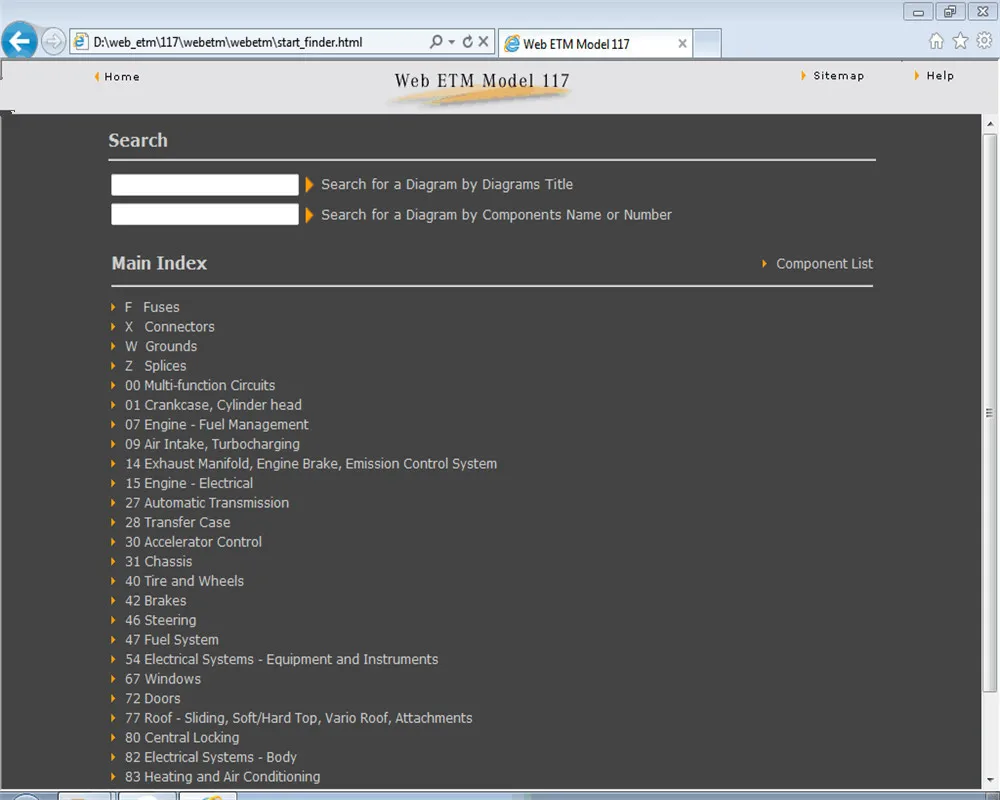This screenshot has width=1000, height=800.
Task: Open W Grounds index entry
Action: click(161, 346)
